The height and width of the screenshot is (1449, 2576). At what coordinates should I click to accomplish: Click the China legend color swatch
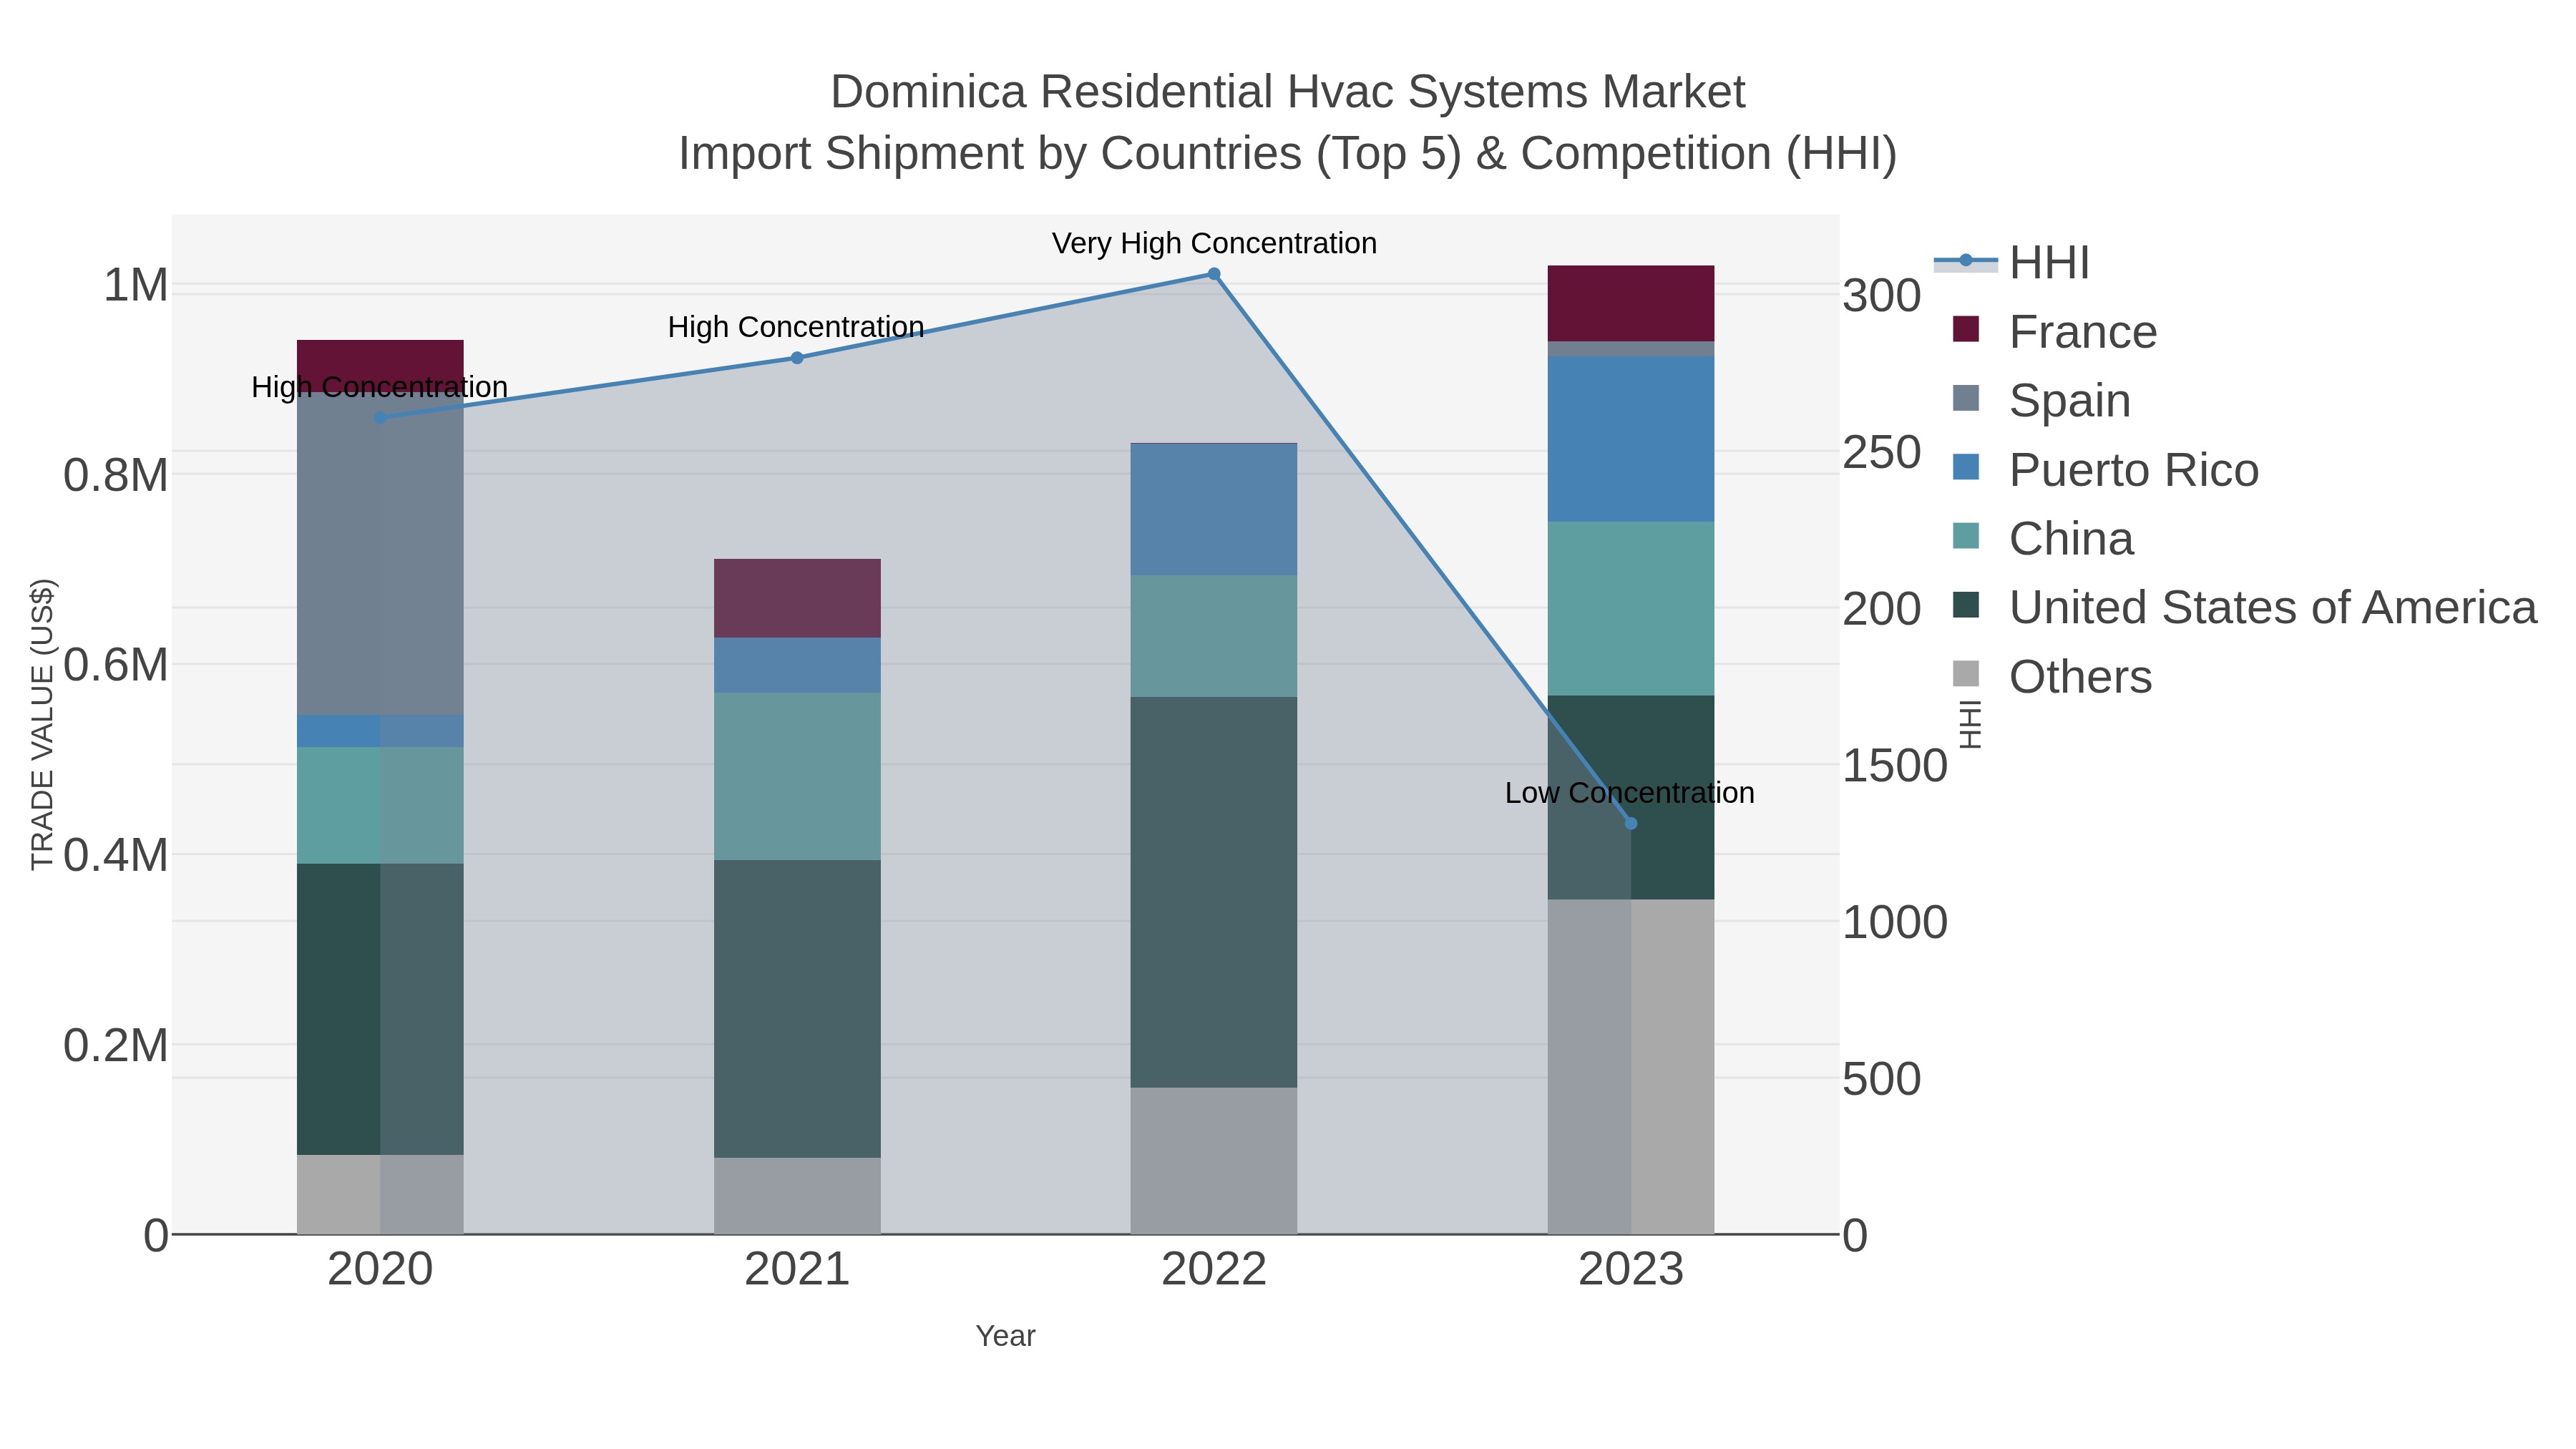point(1966,536)
